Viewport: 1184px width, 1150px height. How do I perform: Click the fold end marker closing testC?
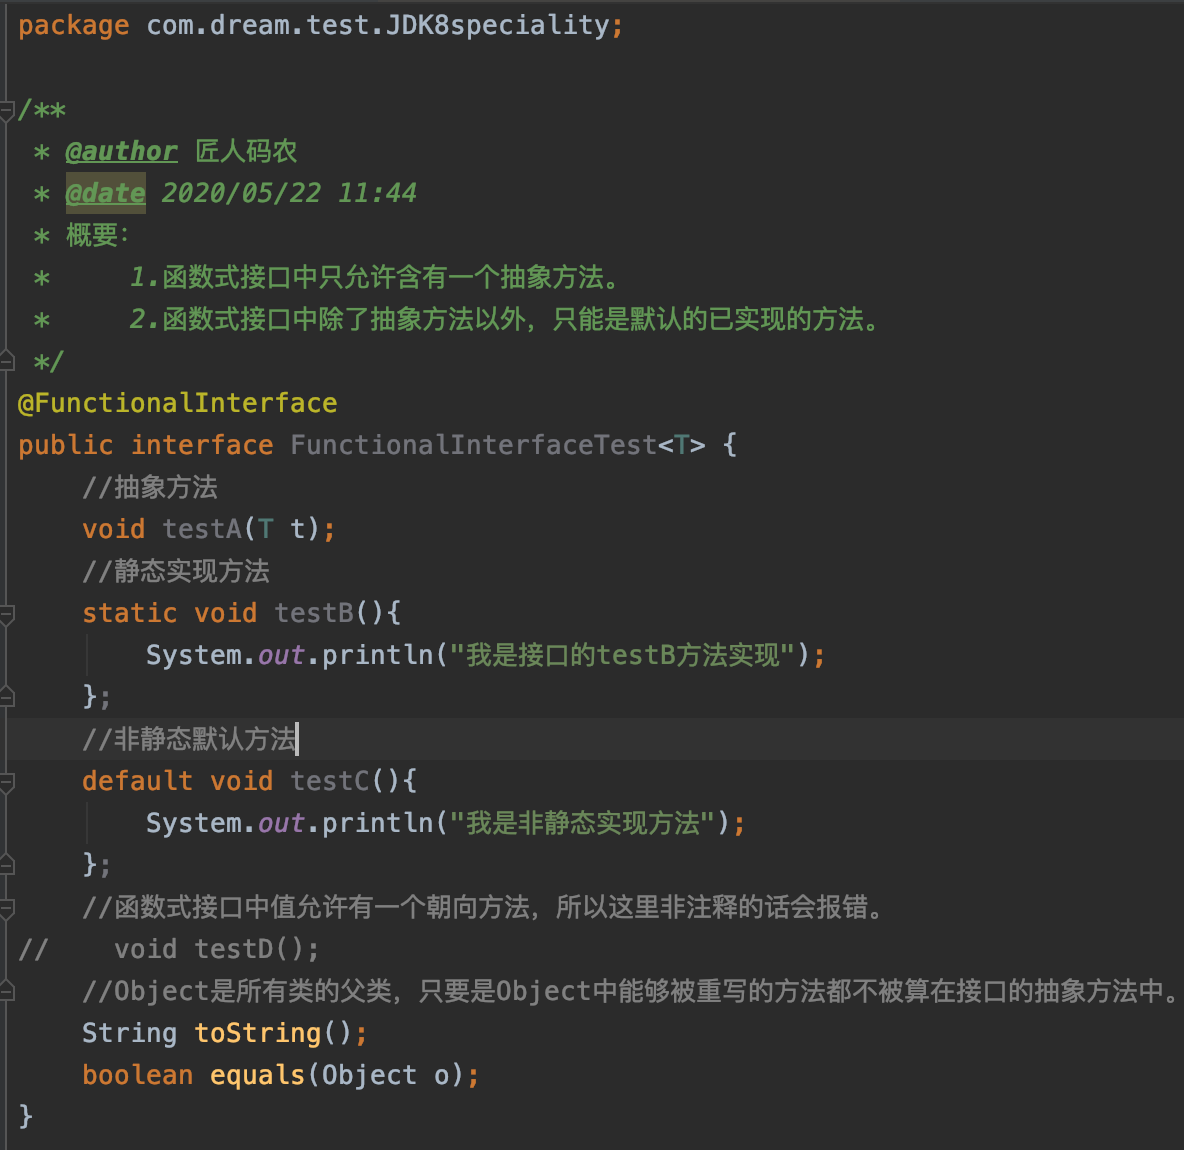(7, 864)
